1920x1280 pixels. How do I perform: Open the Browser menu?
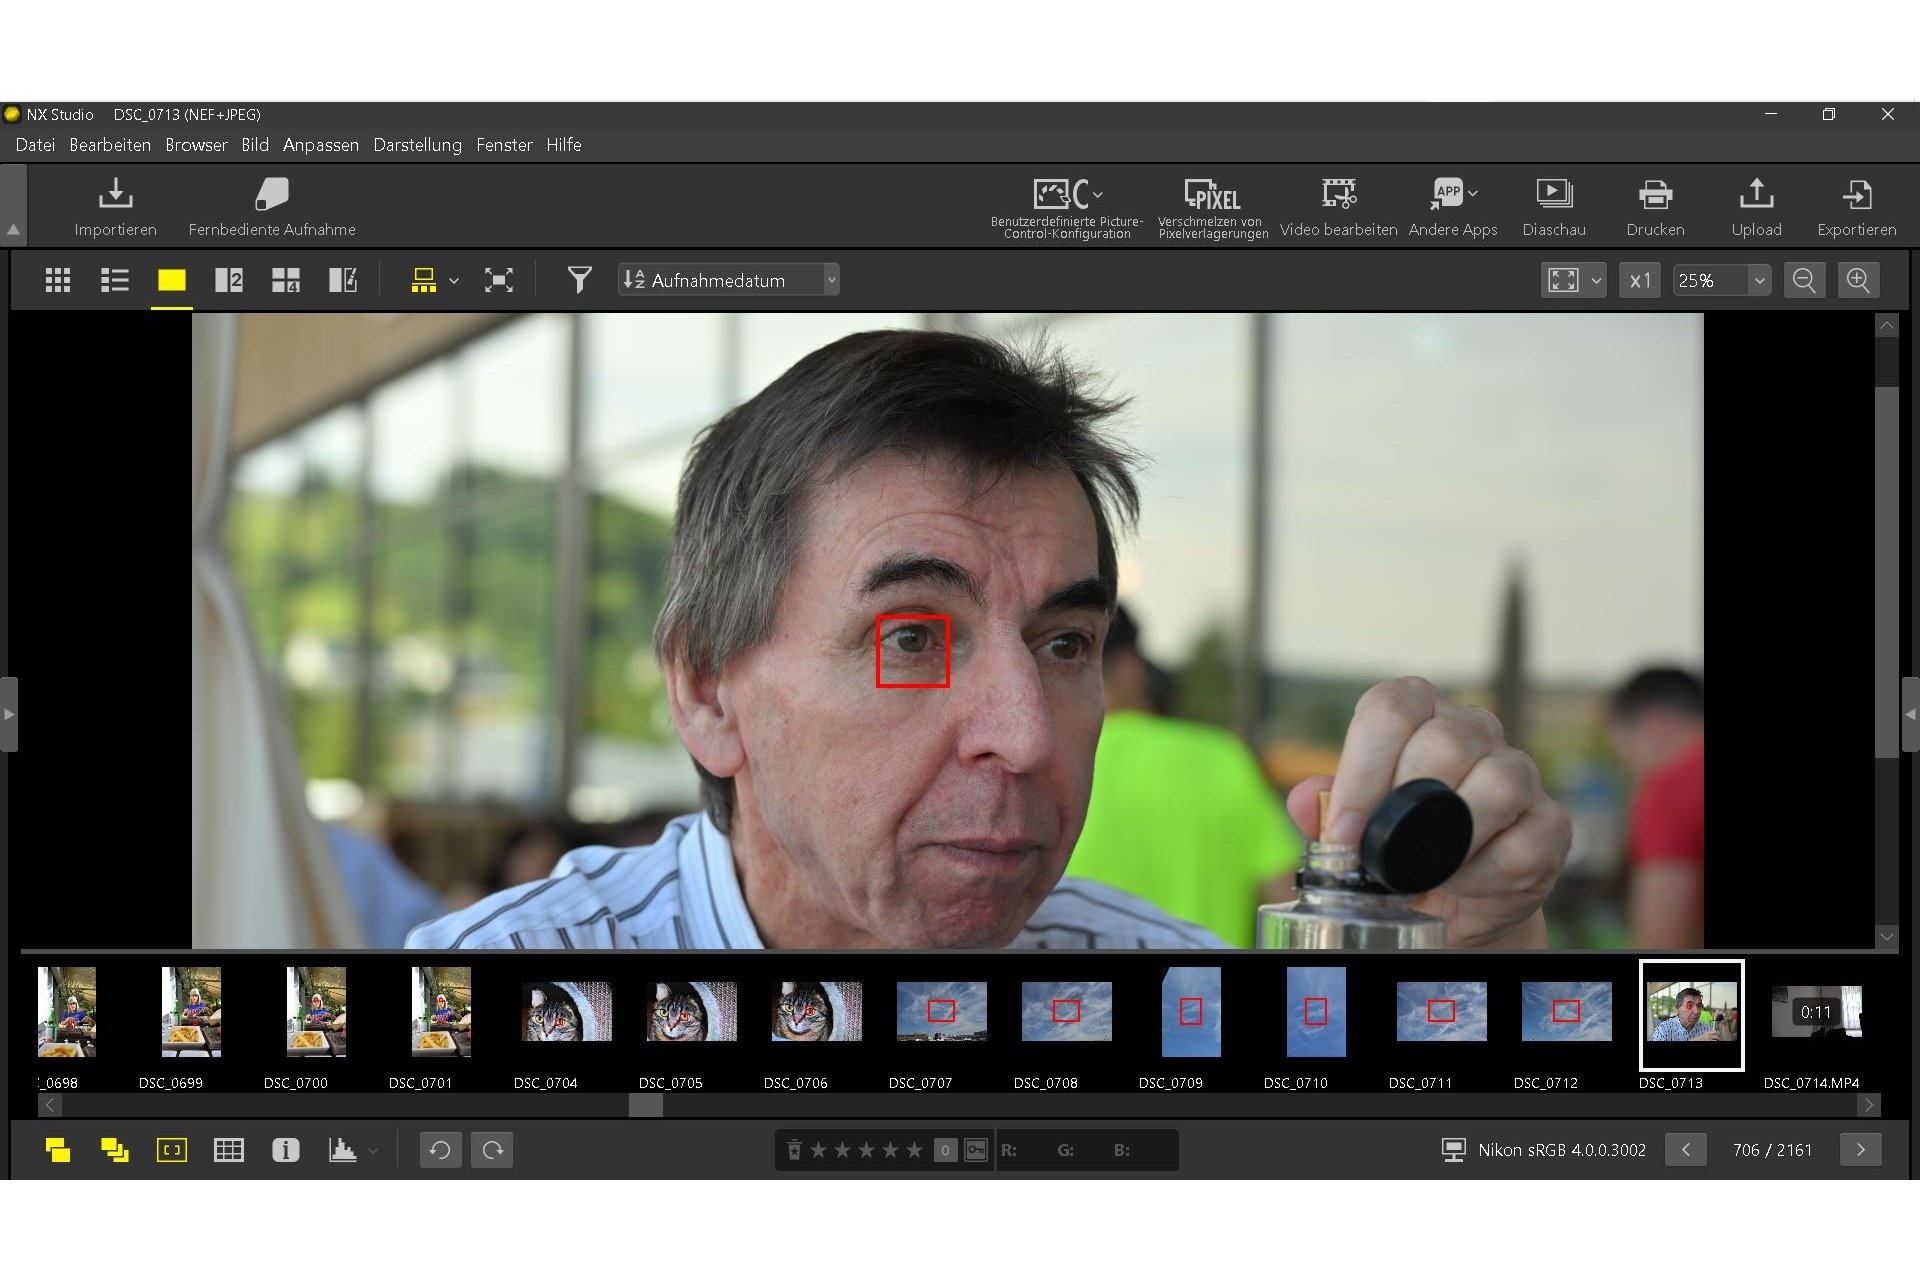tap(196, 145)
